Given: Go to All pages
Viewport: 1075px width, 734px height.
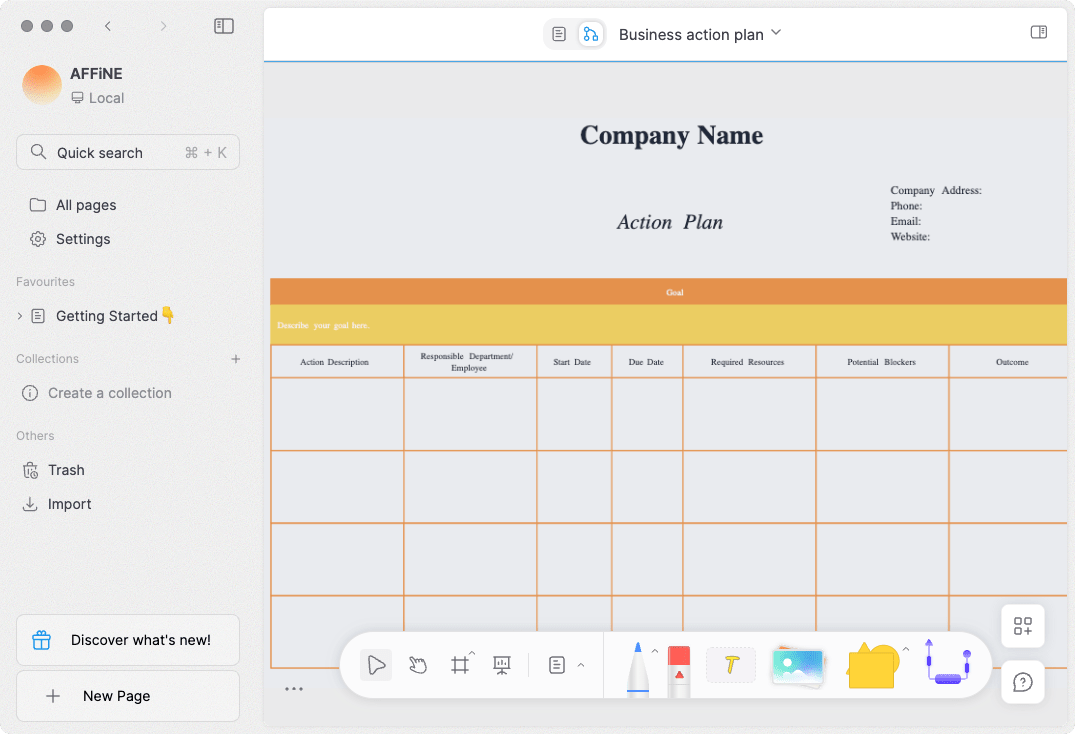Looking at the screenshot, I should pos(85,204).
